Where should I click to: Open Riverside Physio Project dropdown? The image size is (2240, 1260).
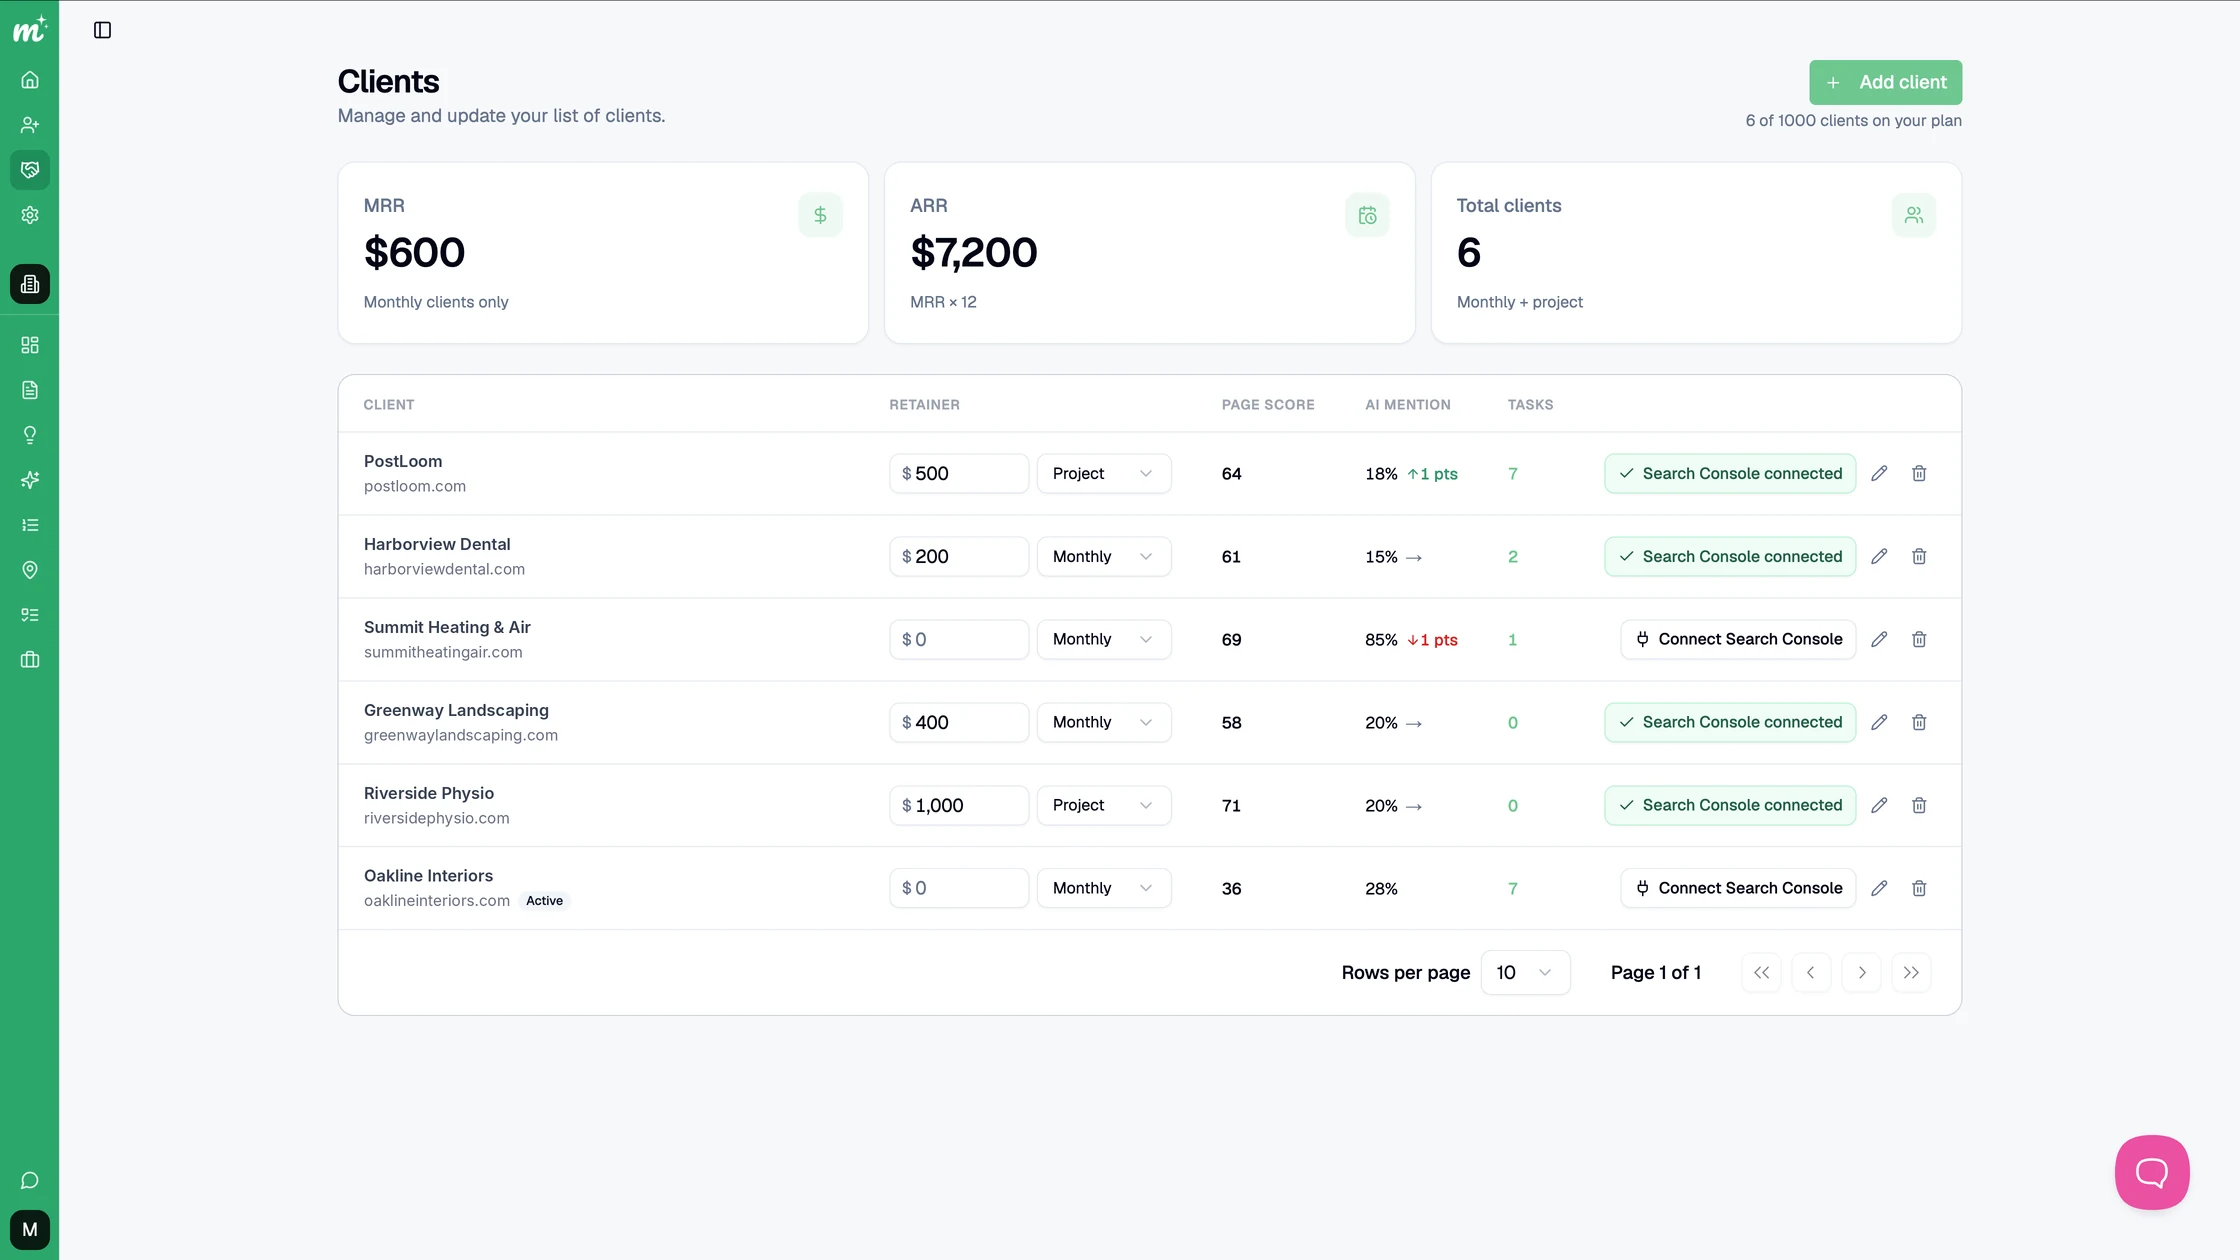coord(1104,806)
